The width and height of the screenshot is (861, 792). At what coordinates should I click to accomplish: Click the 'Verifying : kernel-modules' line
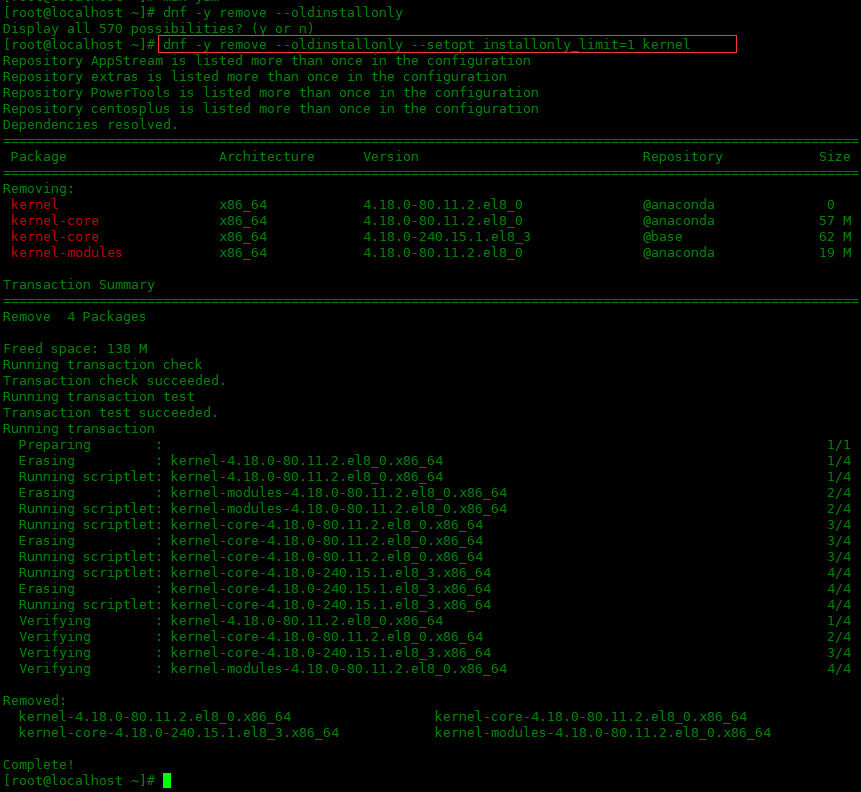(x=434, y=669)
